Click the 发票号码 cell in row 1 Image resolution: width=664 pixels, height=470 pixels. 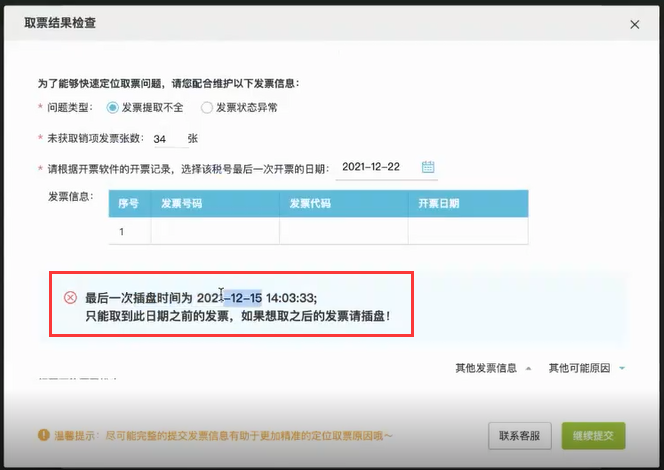coord(215,231)
